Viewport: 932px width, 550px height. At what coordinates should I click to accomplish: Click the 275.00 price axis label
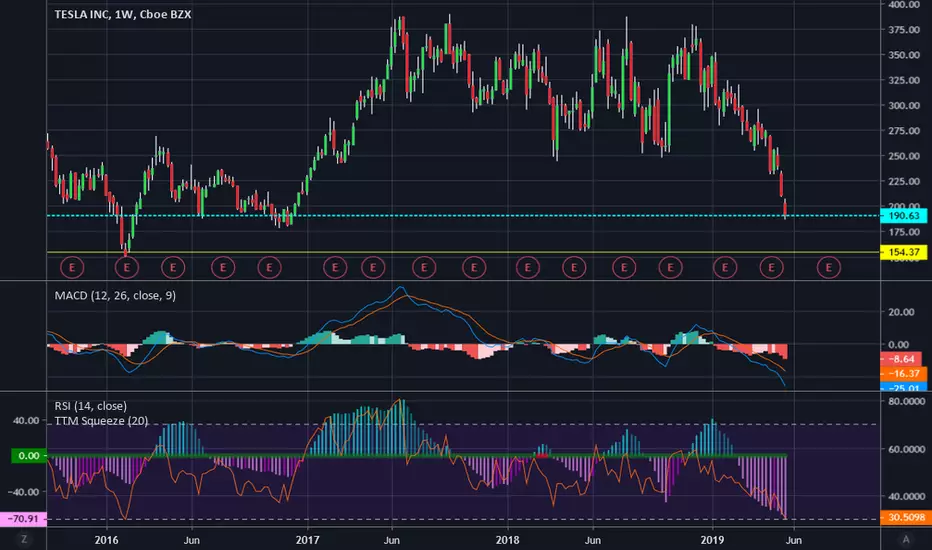click(x=903, y=131)
